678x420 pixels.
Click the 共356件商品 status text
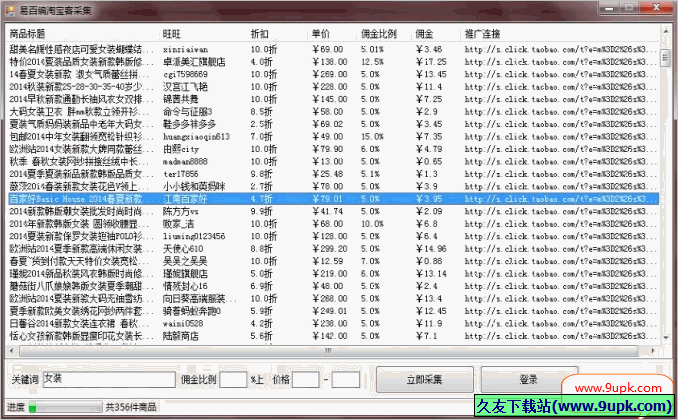tap(131, 407)
